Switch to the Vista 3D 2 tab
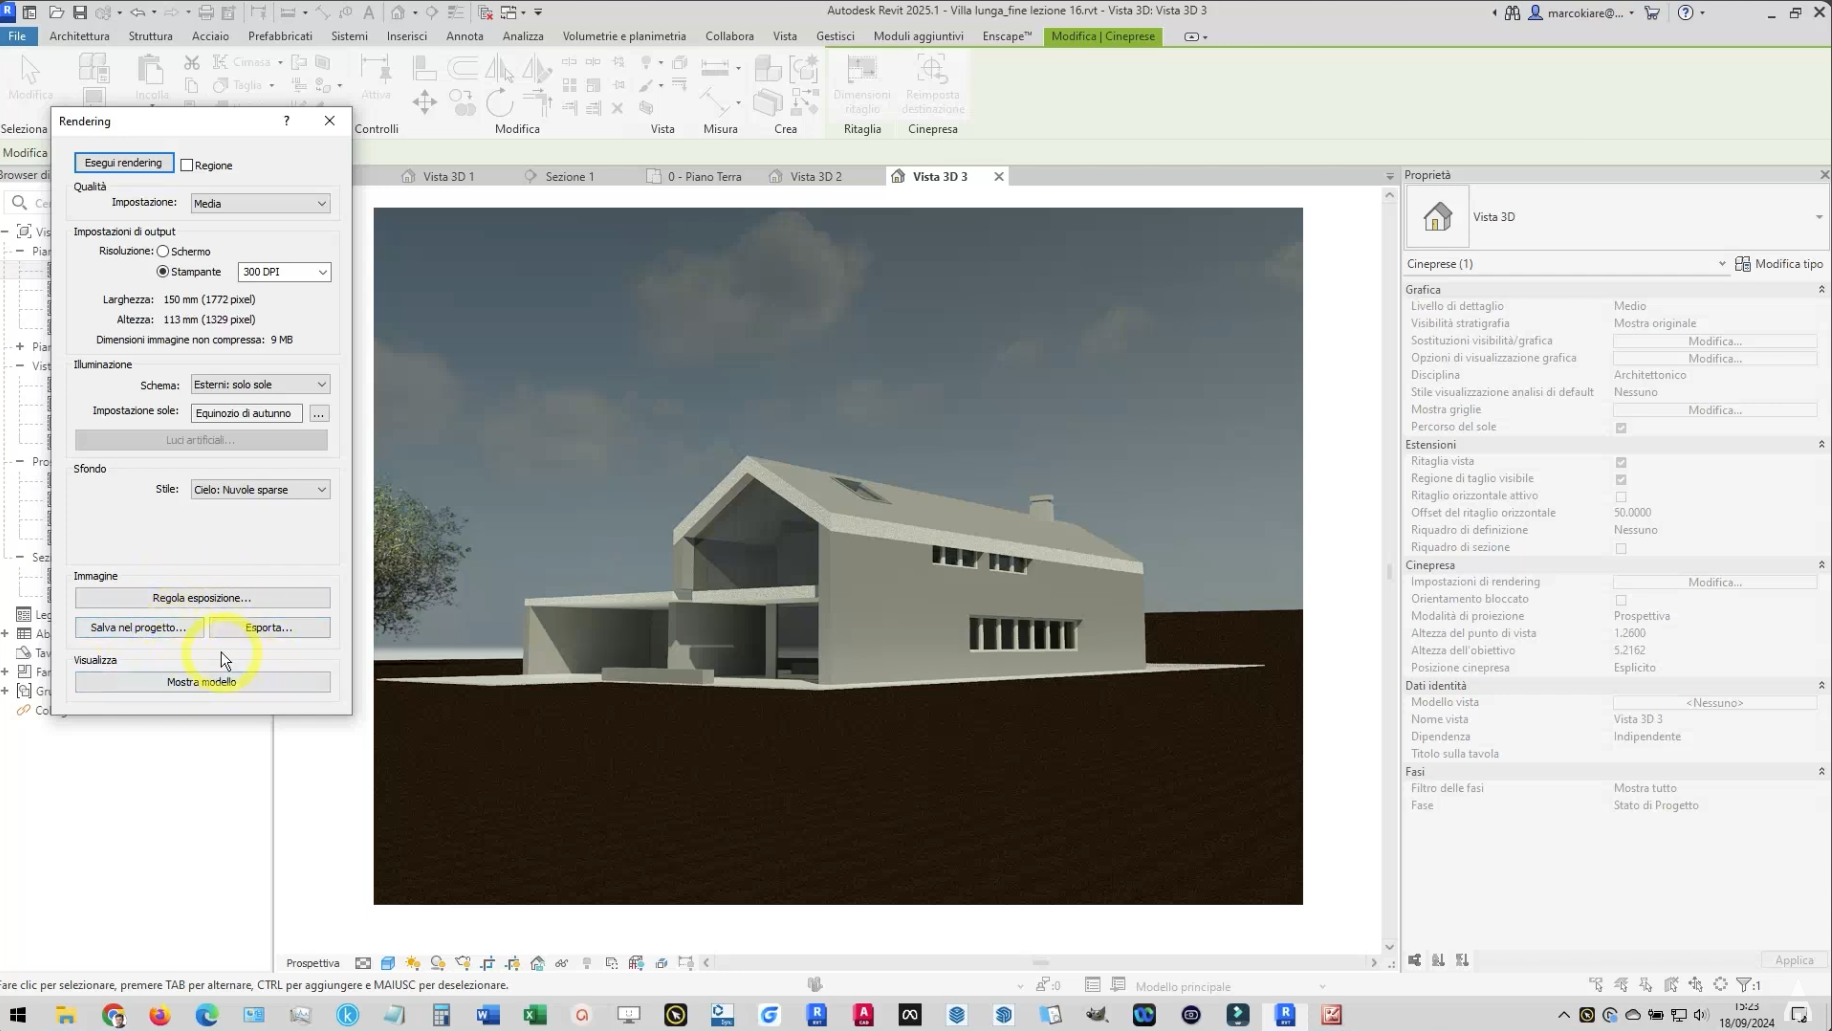This screenshot has height=1031, width=1832. (815, 176)
